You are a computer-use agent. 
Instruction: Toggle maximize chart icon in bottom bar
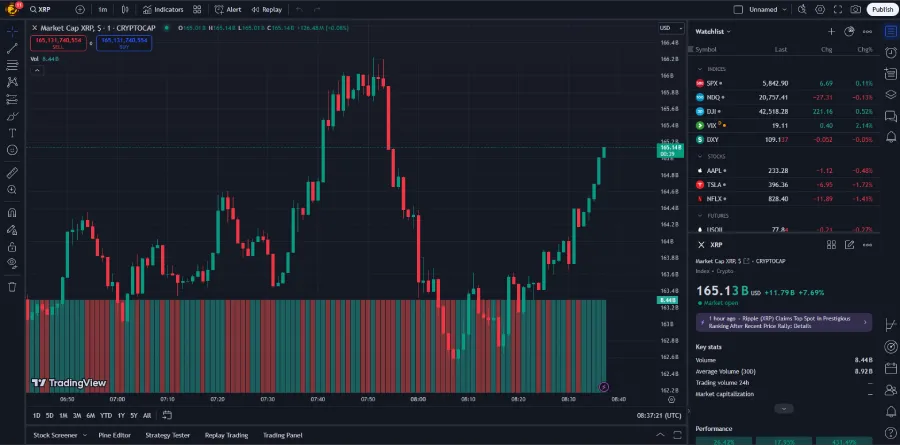677,435
